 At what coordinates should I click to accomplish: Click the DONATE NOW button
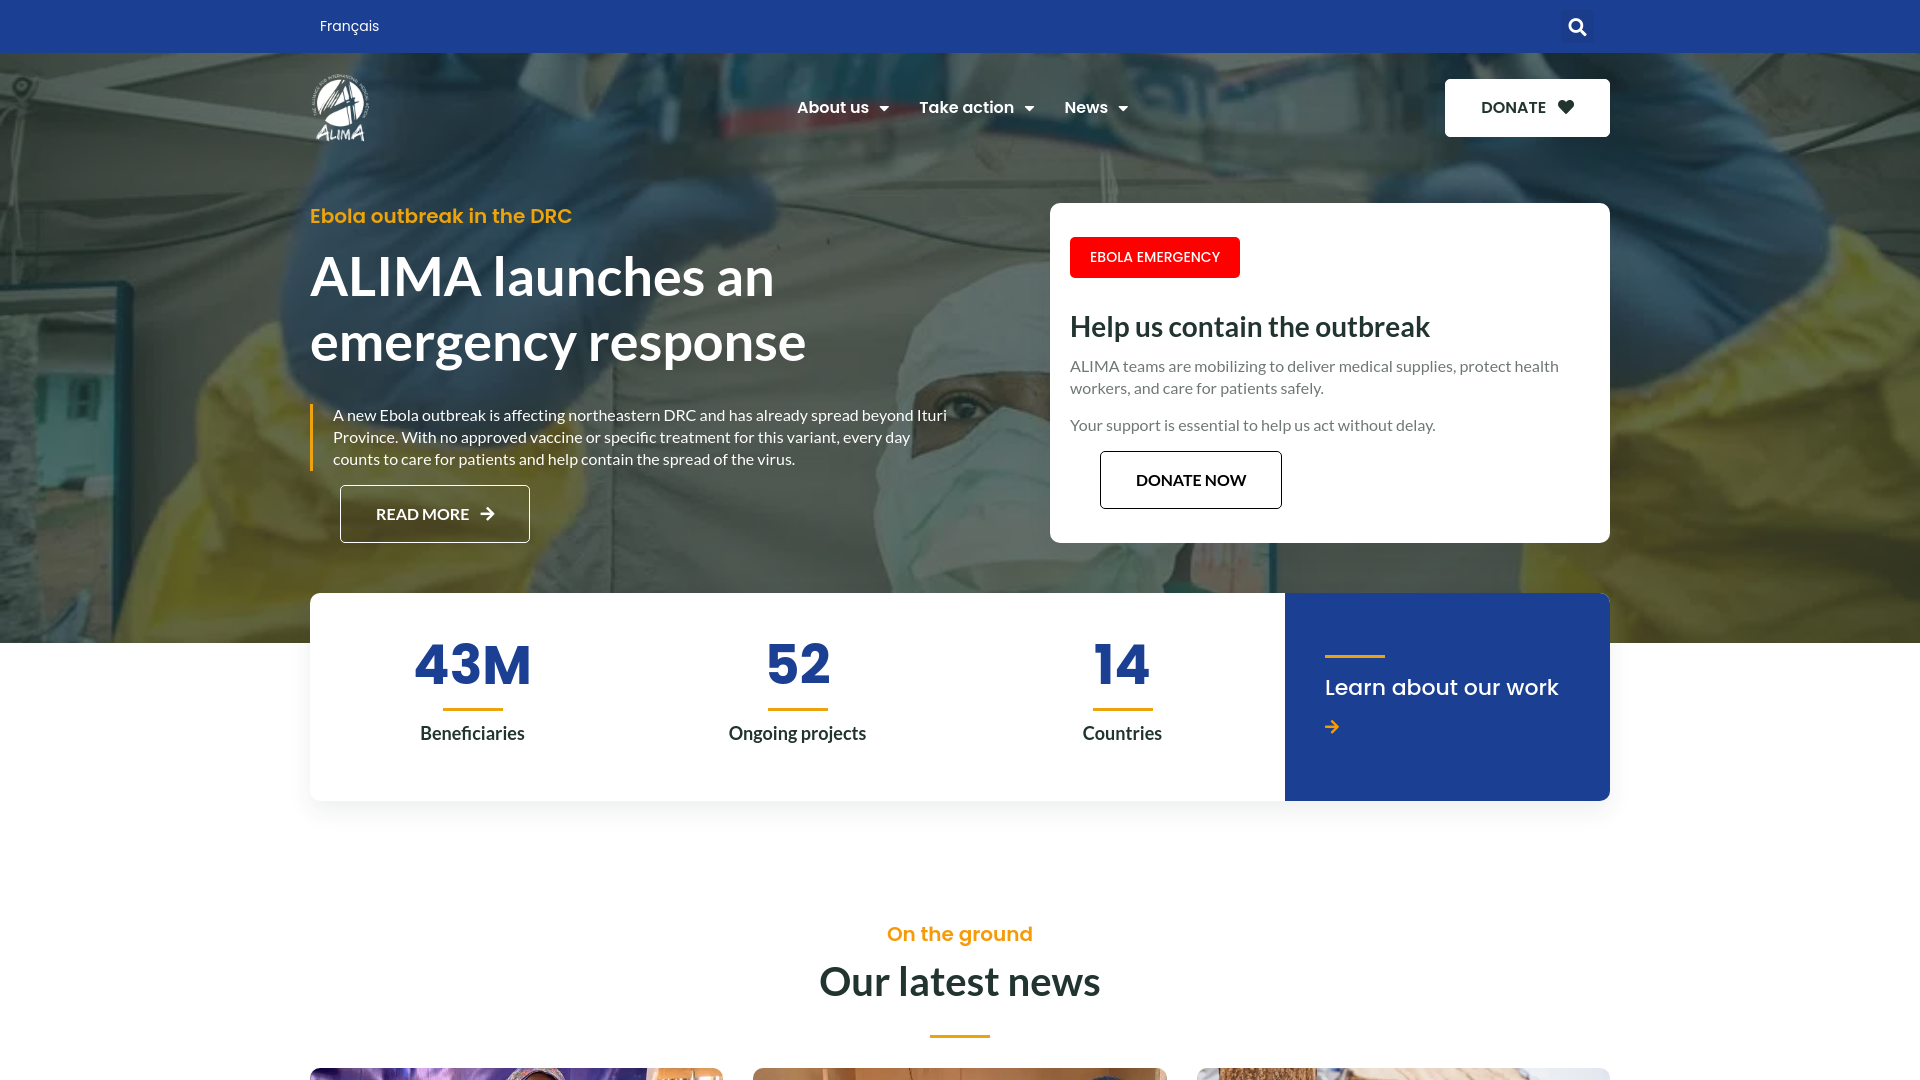(1191, 480)
